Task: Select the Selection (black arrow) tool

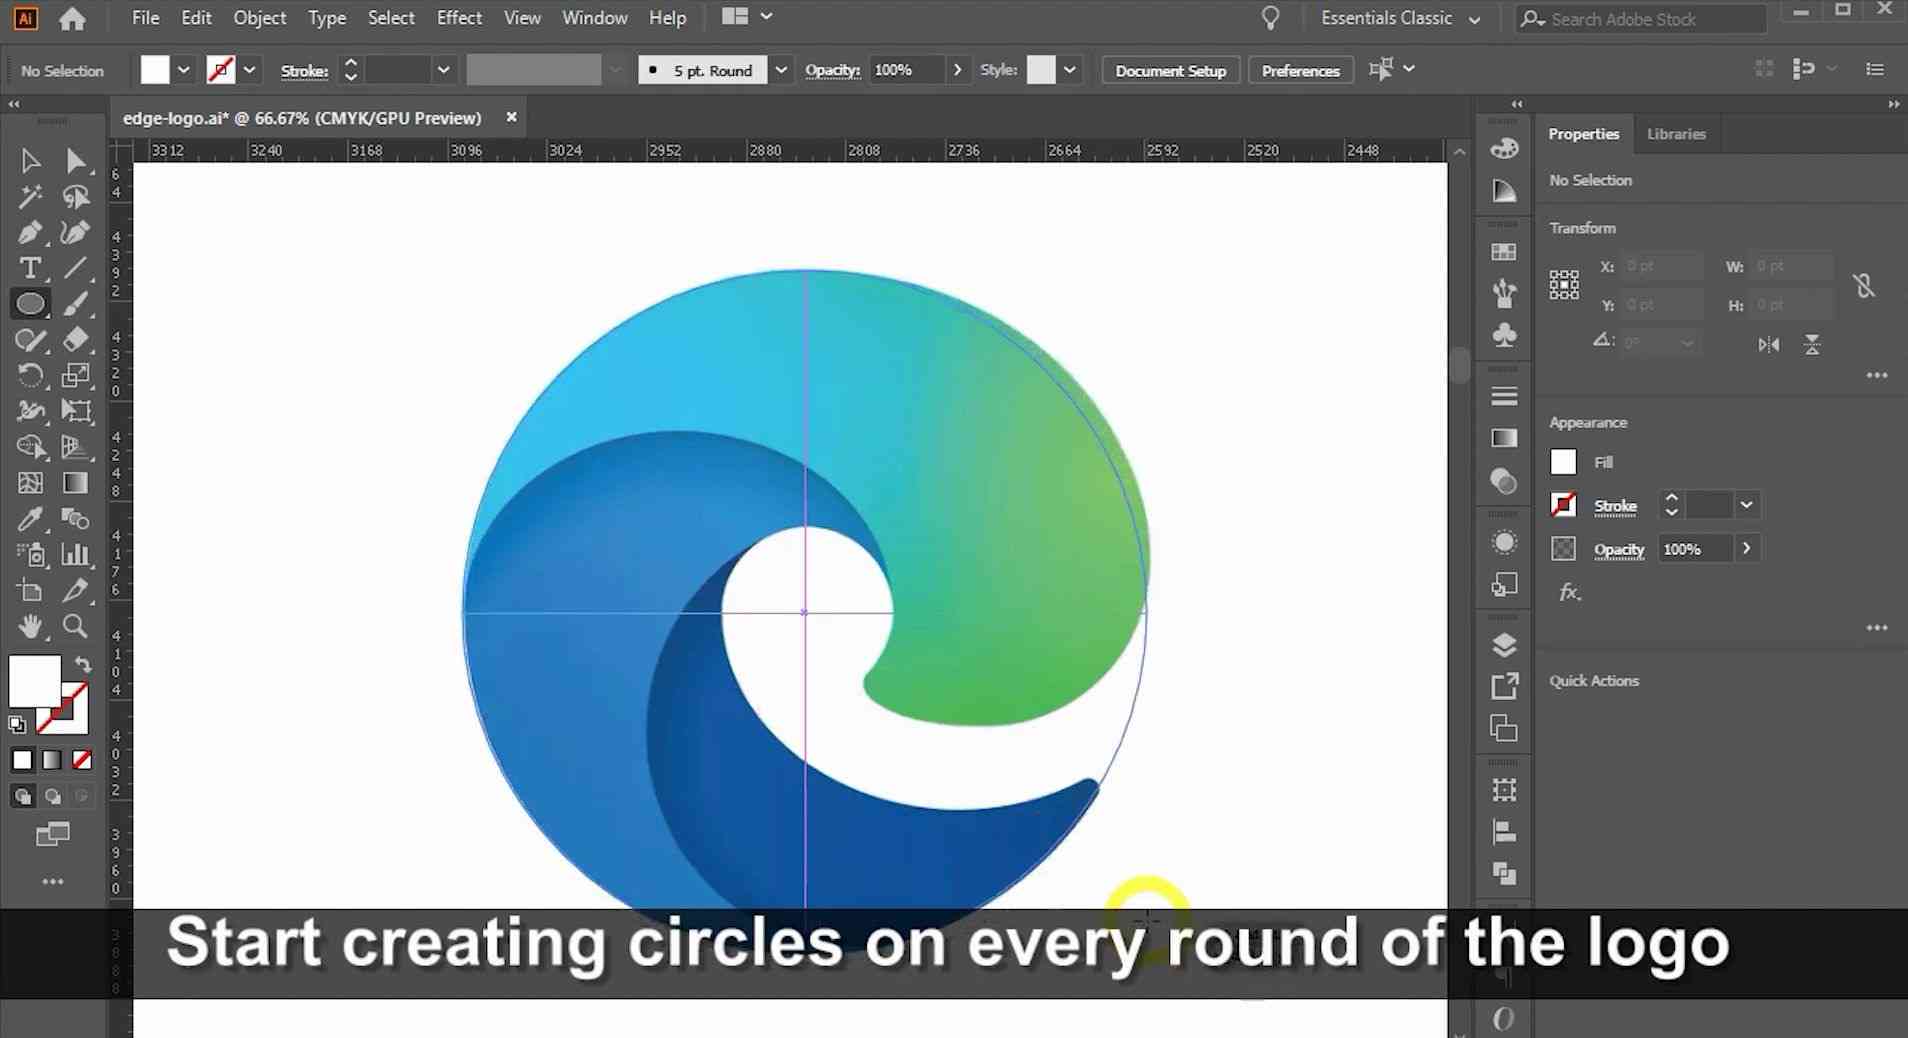Action: point(30,161)
